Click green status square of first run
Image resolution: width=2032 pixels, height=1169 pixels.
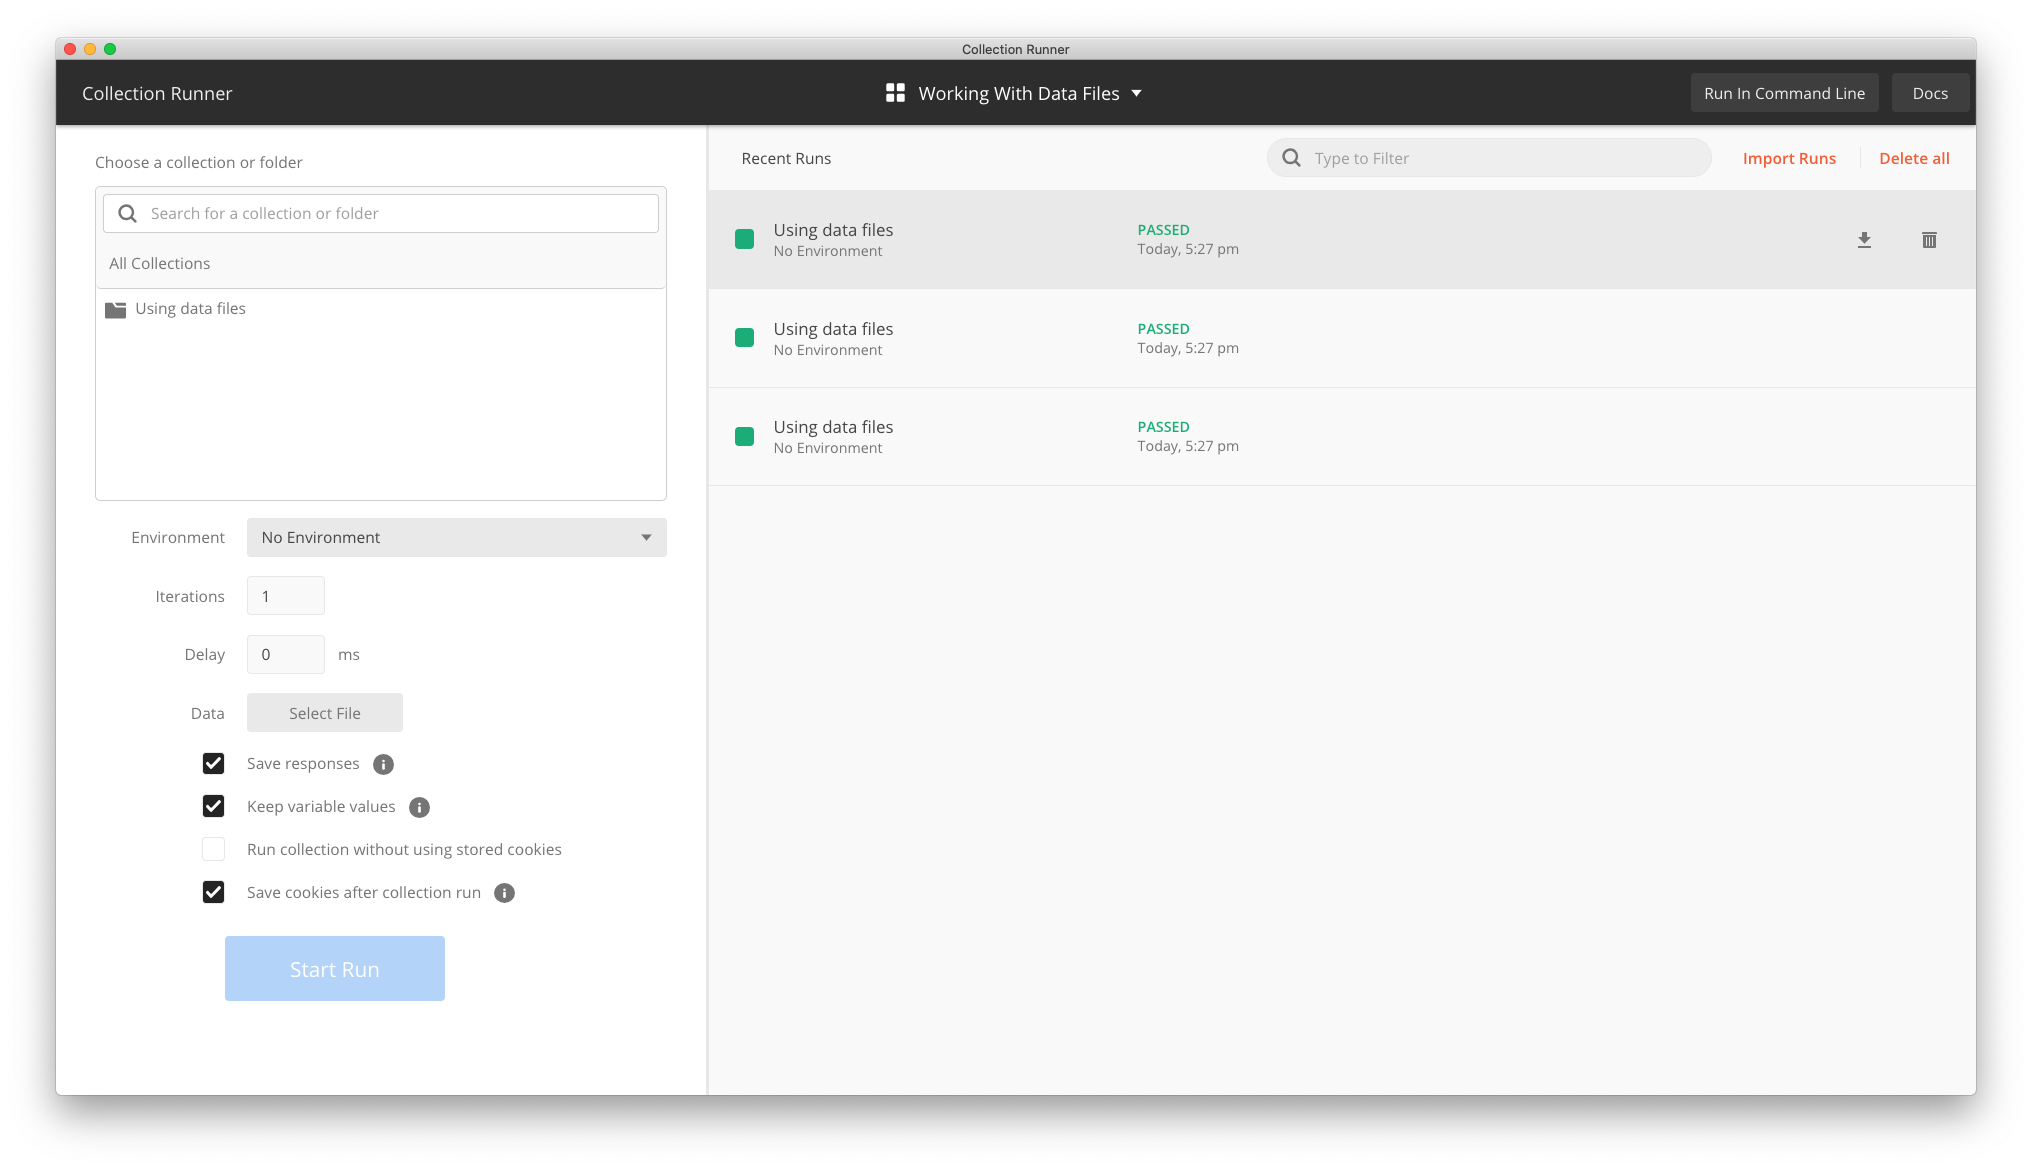[744, 239]
